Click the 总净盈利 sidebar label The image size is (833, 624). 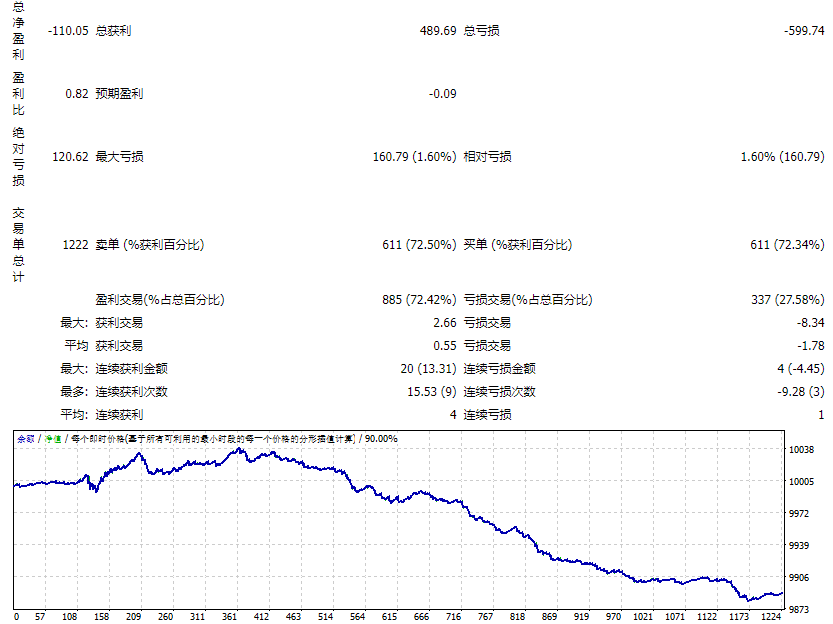click(x=21, y=30)
